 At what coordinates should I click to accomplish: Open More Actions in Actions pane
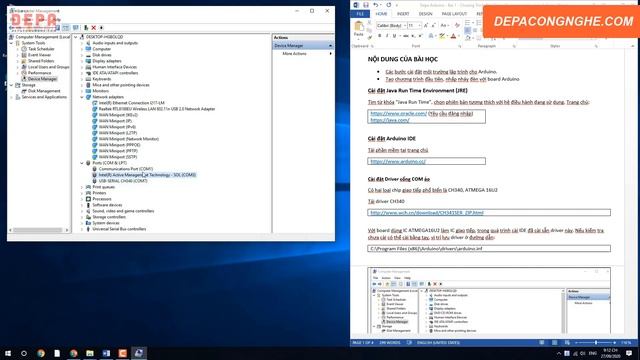click(294, 53)
